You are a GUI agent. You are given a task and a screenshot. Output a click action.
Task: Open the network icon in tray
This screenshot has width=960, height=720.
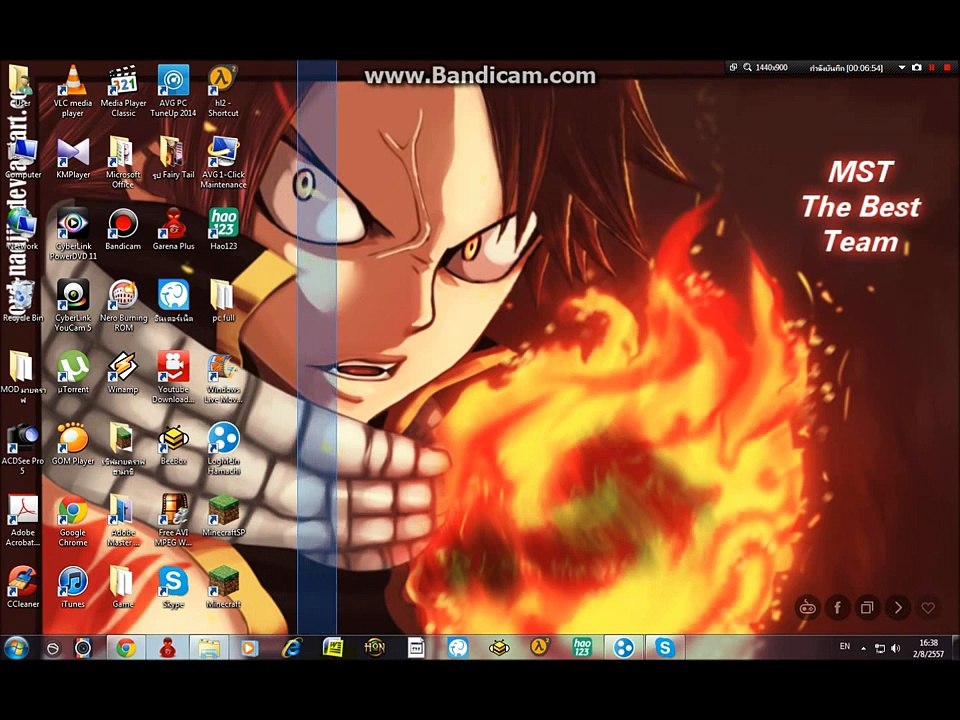click(880, 648)
